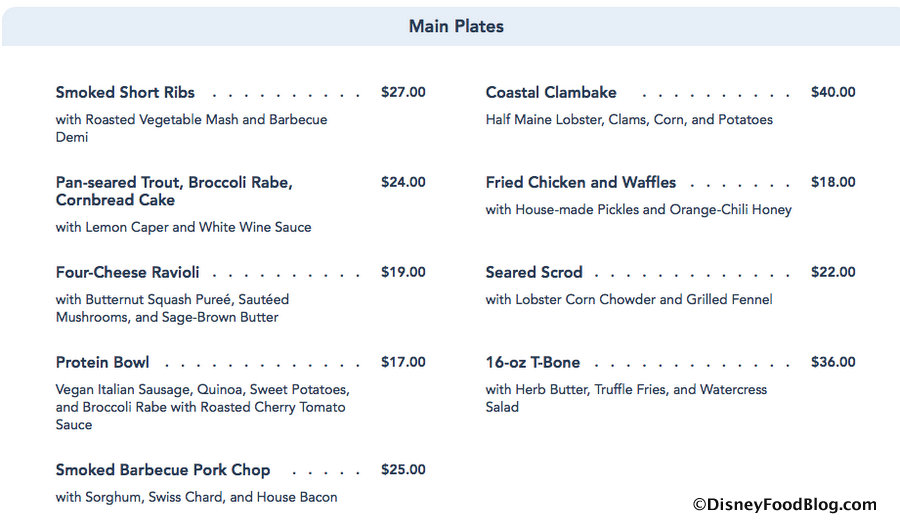
Task: Click the $18.00 fried chicken price
Action: point(833,182)
